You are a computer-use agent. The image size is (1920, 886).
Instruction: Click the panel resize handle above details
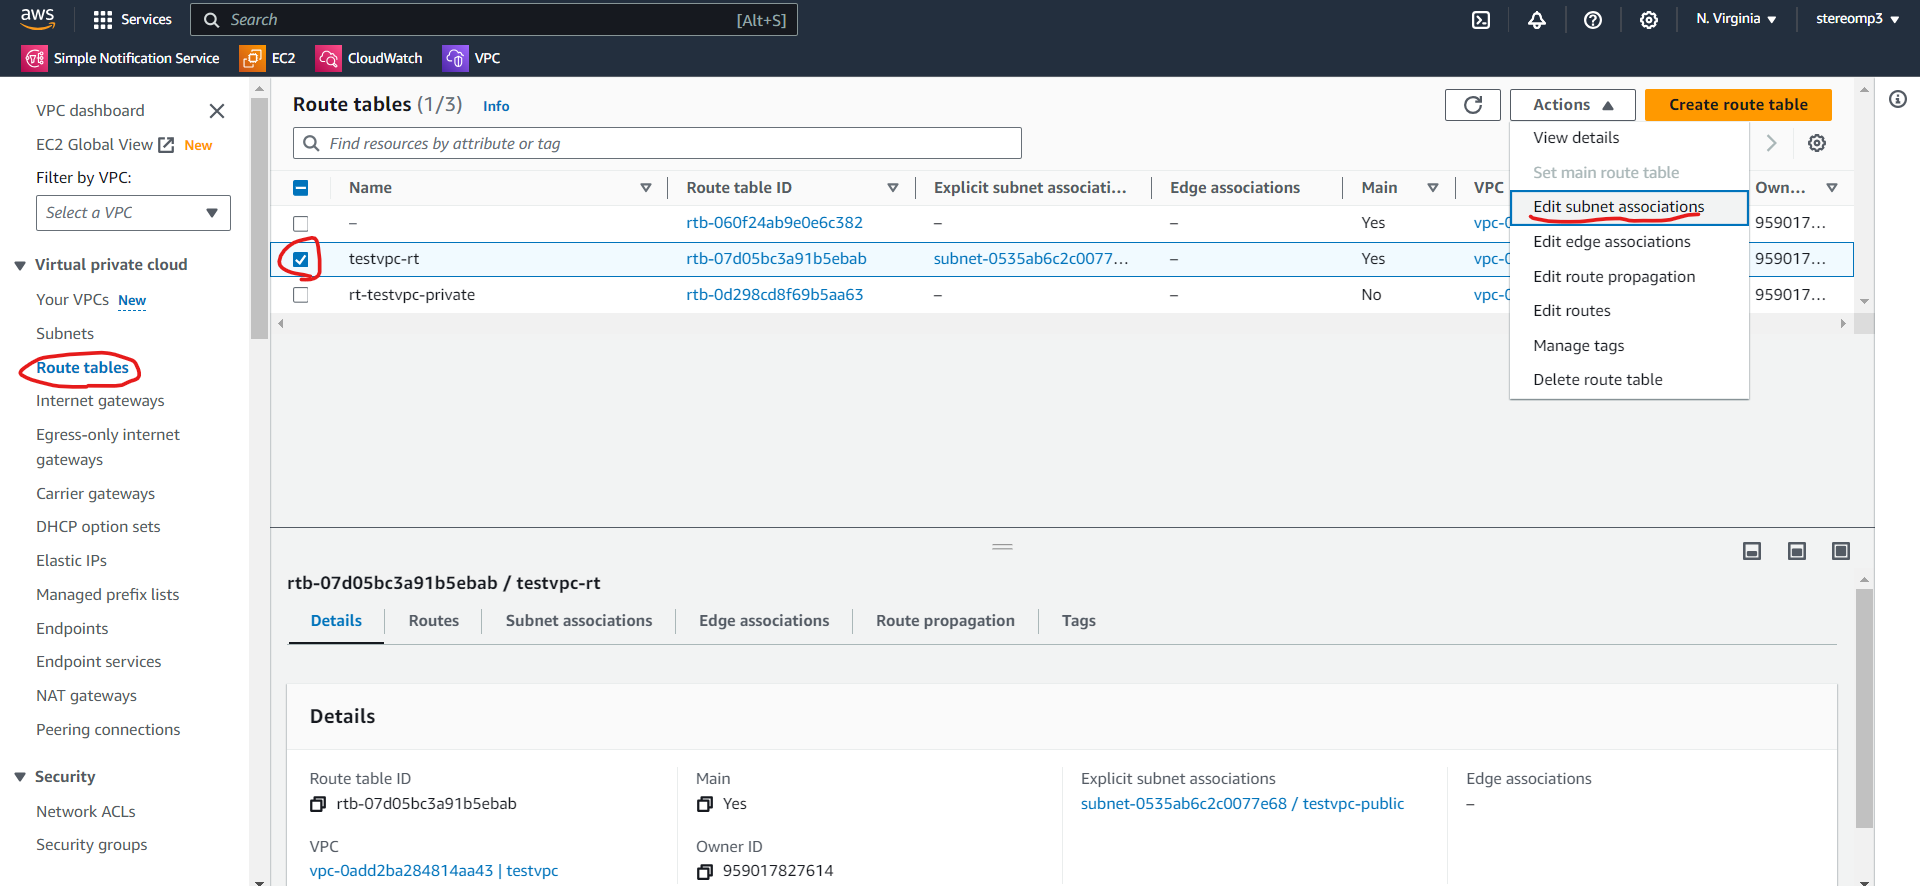1003,547
